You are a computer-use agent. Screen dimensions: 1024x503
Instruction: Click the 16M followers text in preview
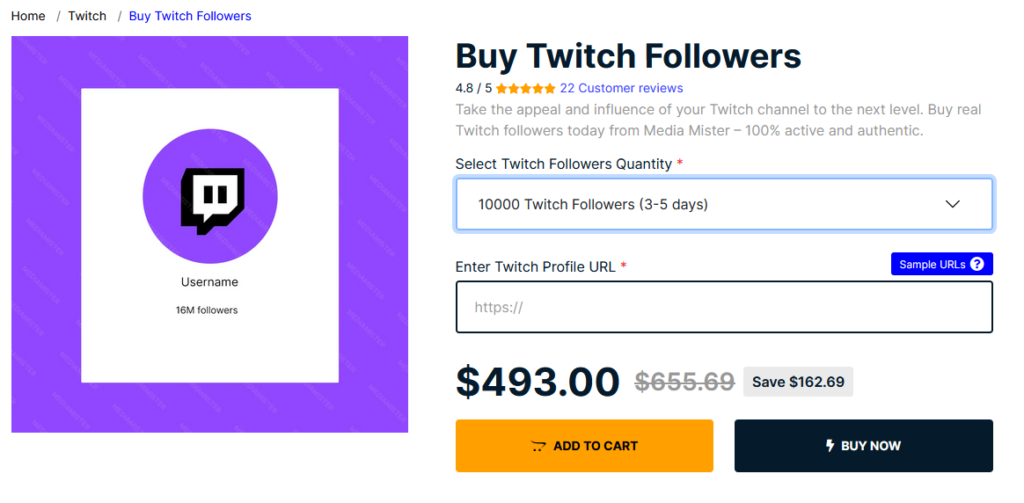206,310
